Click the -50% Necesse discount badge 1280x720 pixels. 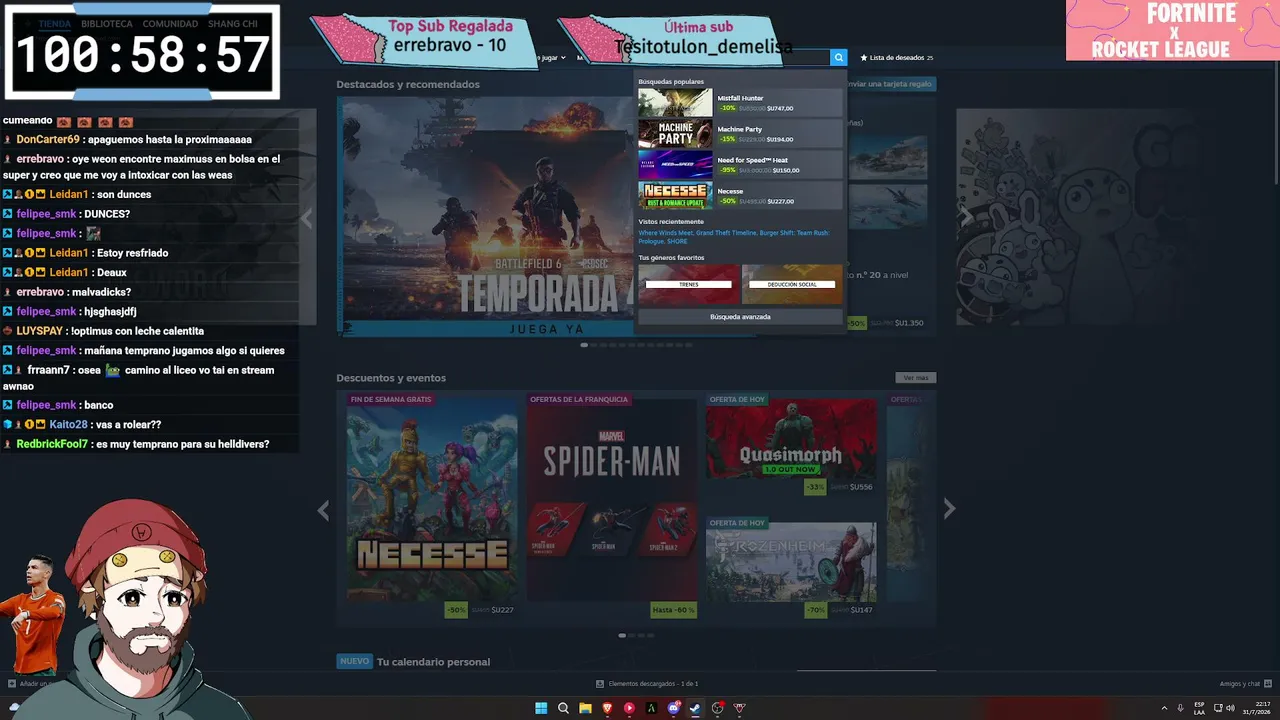tap(456, 609)
